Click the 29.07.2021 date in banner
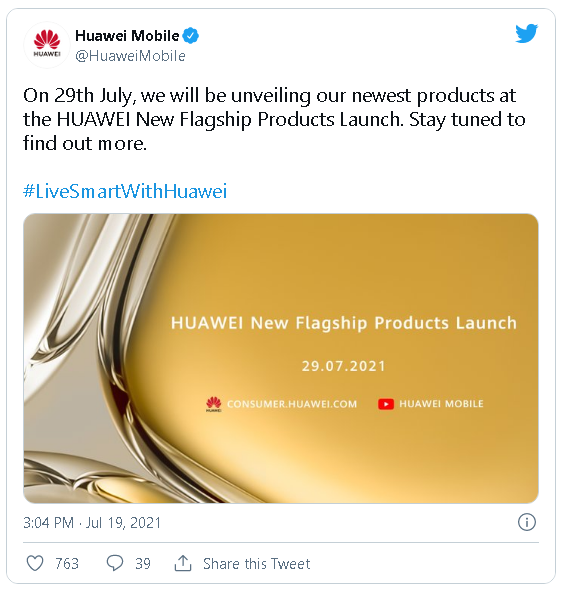Image resolution: width=563 pixels, height=591 pixels. 344,366
